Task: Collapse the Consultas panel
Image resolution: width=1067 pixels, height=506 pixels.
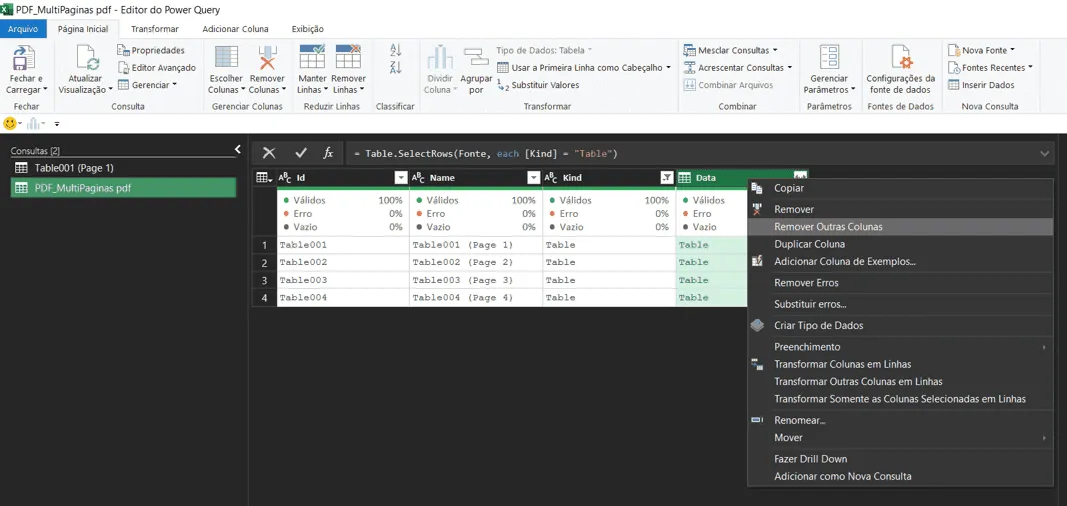Action: pyautogui.click(x=237, y=149)
